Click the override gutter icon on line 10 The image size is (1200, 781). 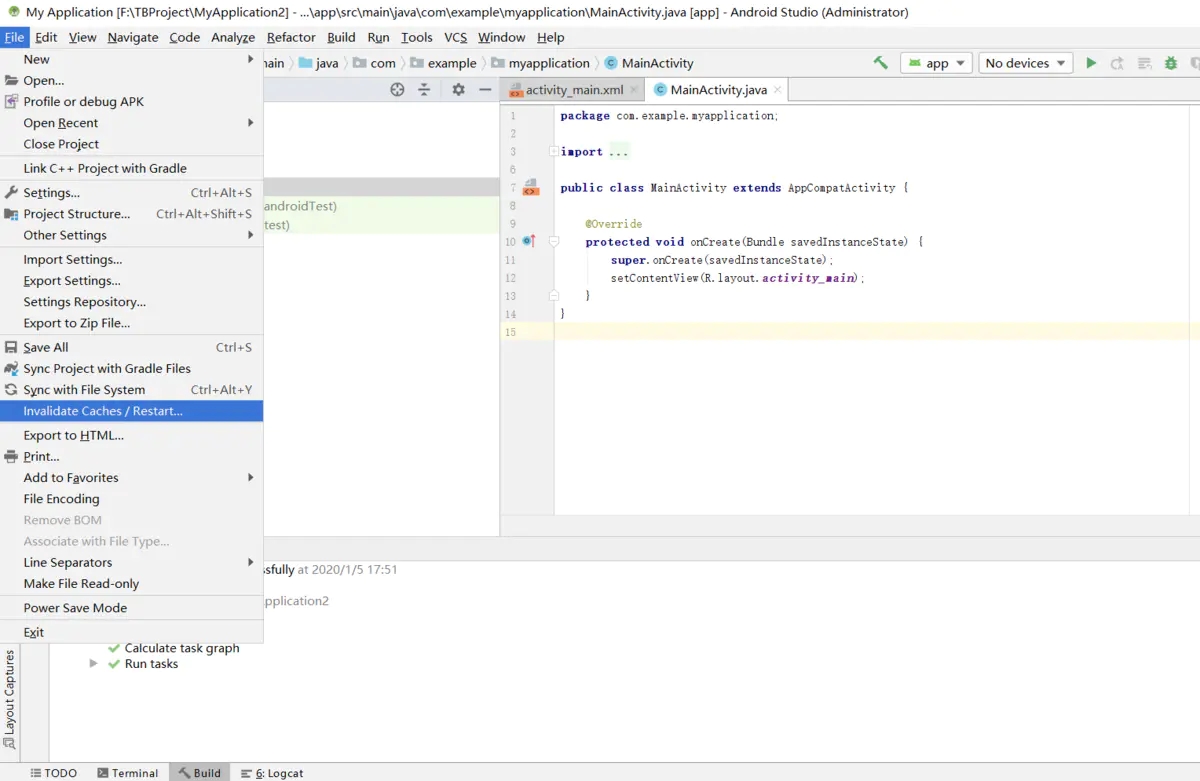pos(528,241)
